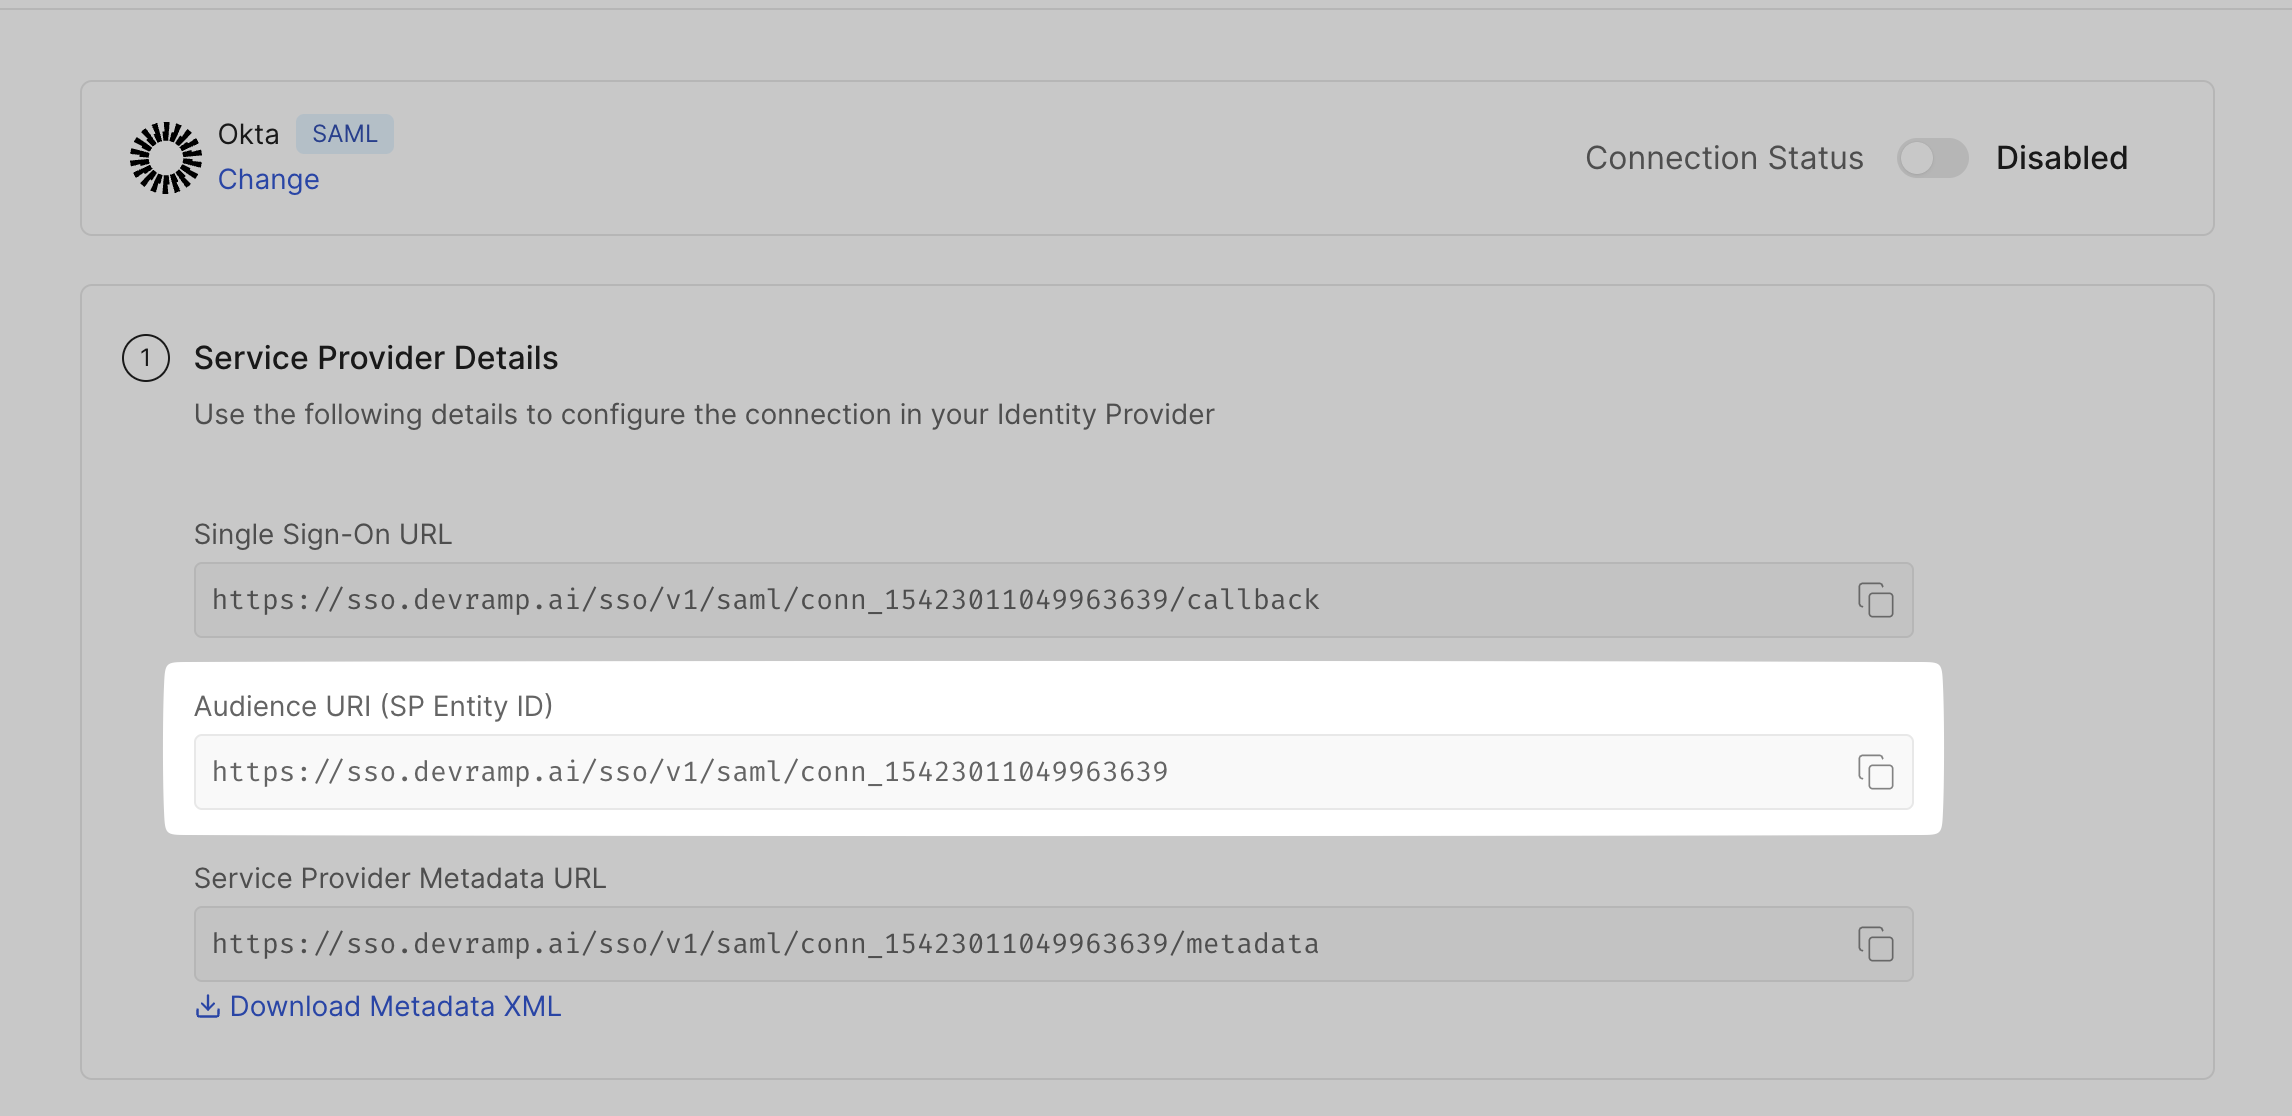
Task: Click the step 1 circle icon
Action: (x=146, y=358)
